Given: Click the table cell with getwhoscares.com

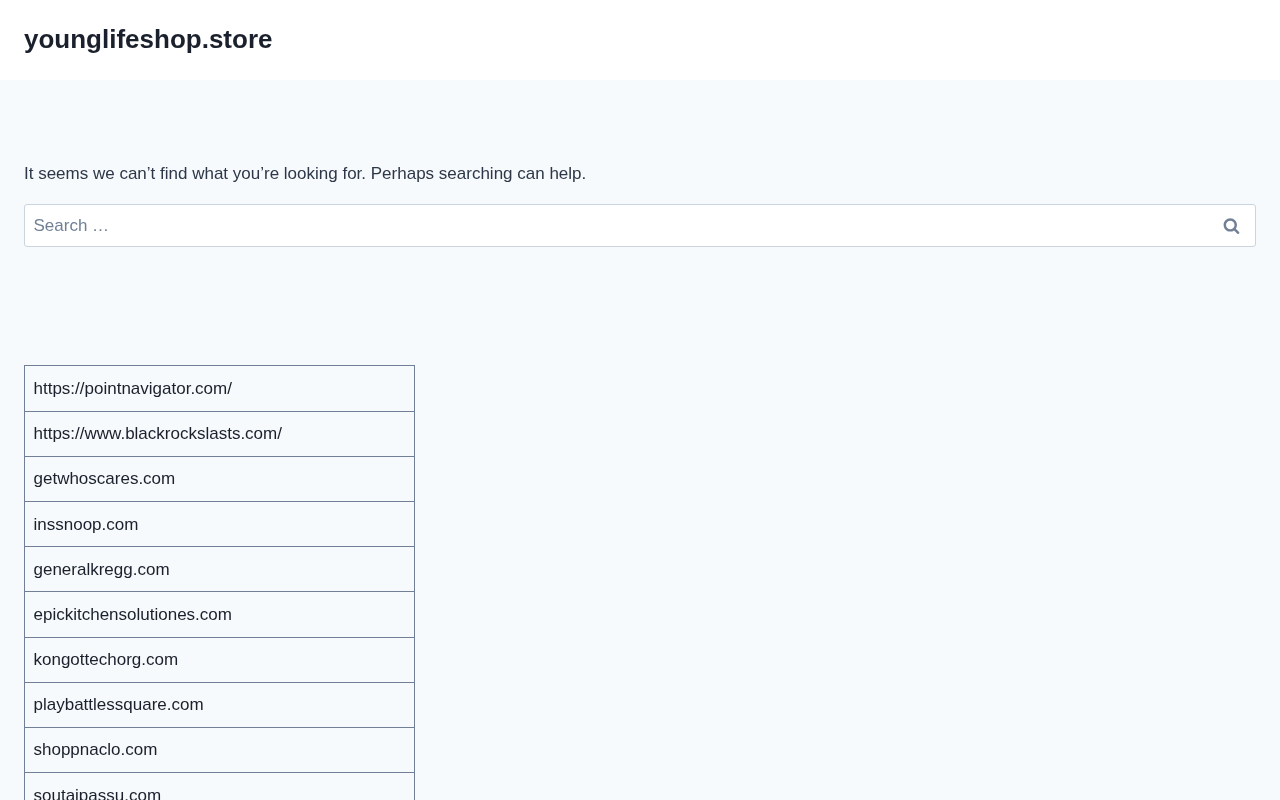Looking at the screenshot, I should 219,479.
